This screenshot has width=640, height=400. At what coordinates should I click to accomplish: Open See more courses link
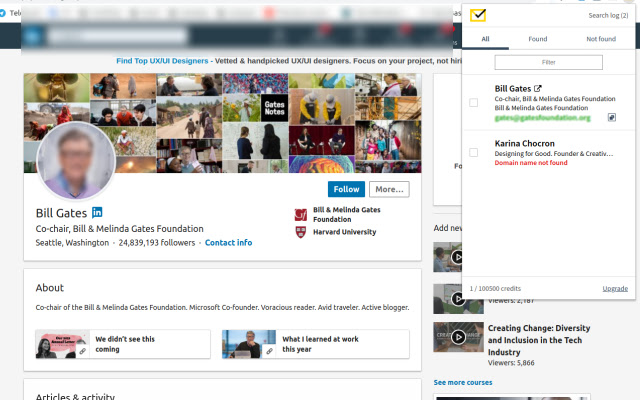pos(463,382)
